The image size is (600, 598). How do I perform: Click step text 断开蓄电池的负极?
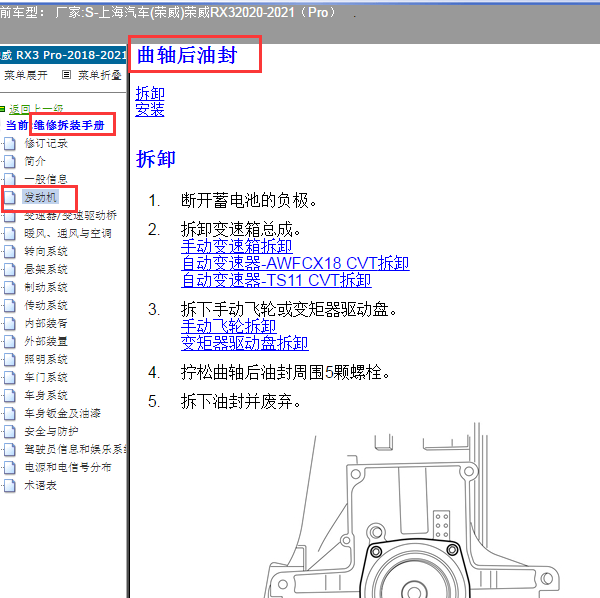249,200
